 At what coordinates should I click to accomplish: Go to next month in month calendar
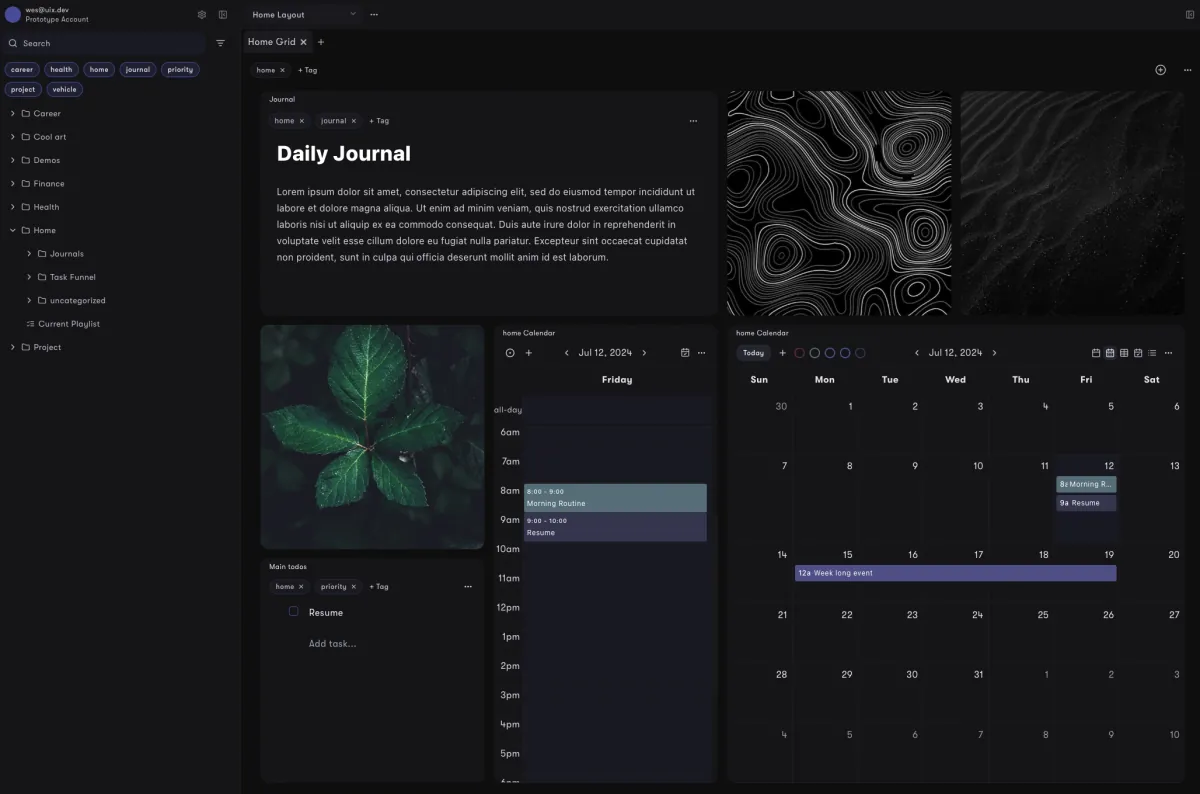click(x=994, y=353)
